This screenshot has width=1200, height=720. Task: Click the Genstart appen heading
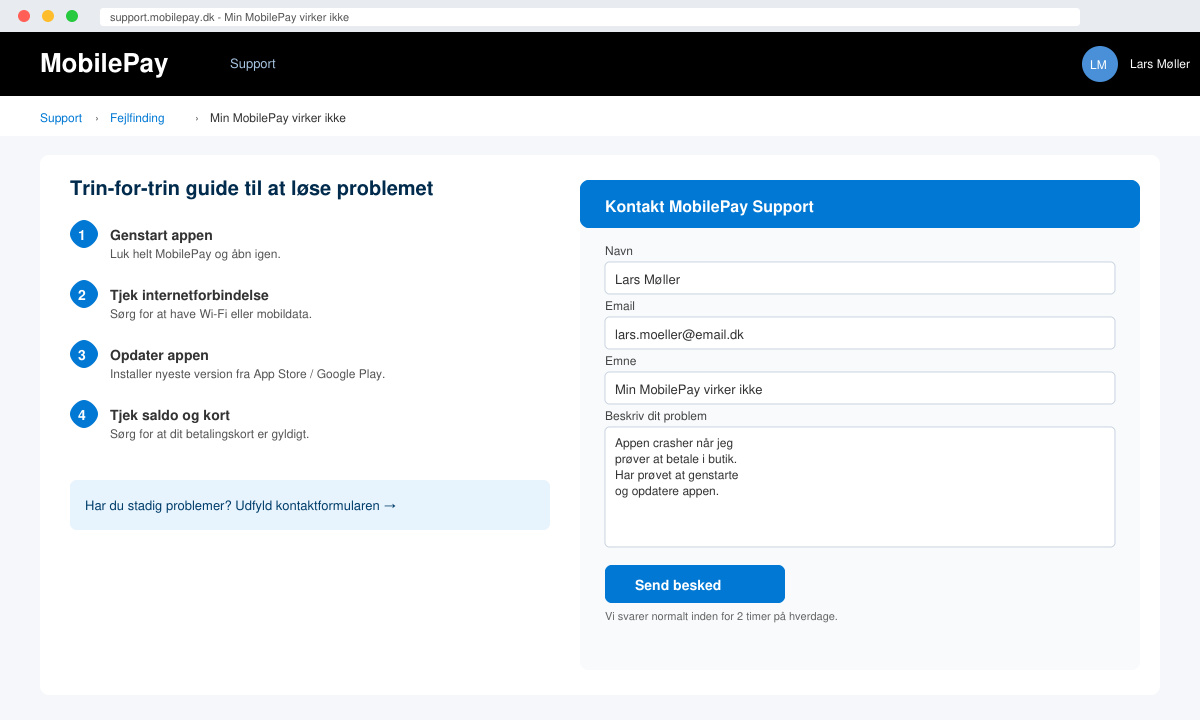pos(161,235)
